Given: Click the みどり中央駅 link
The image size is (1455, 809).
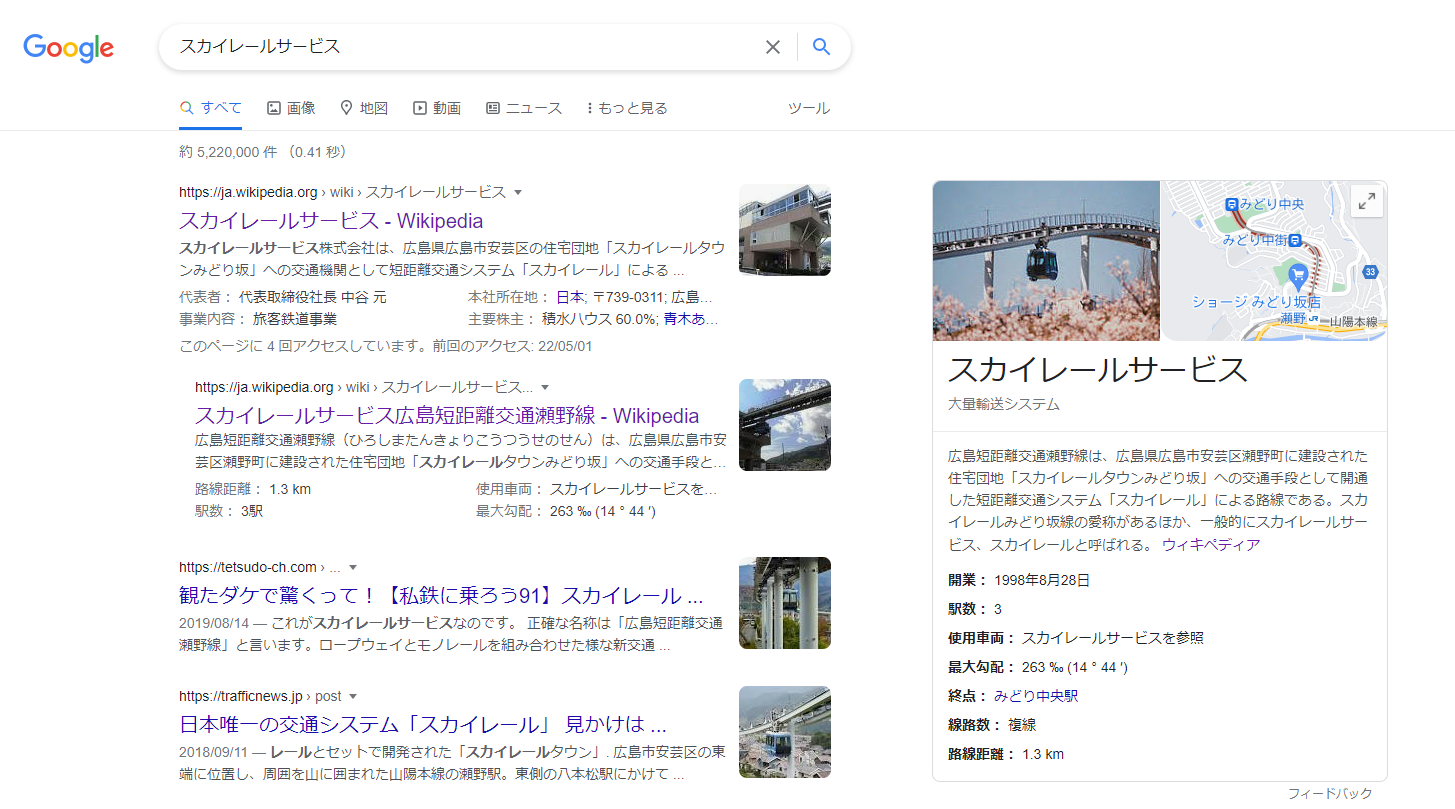Looking at the screenshot, I should coord(1036,696).
